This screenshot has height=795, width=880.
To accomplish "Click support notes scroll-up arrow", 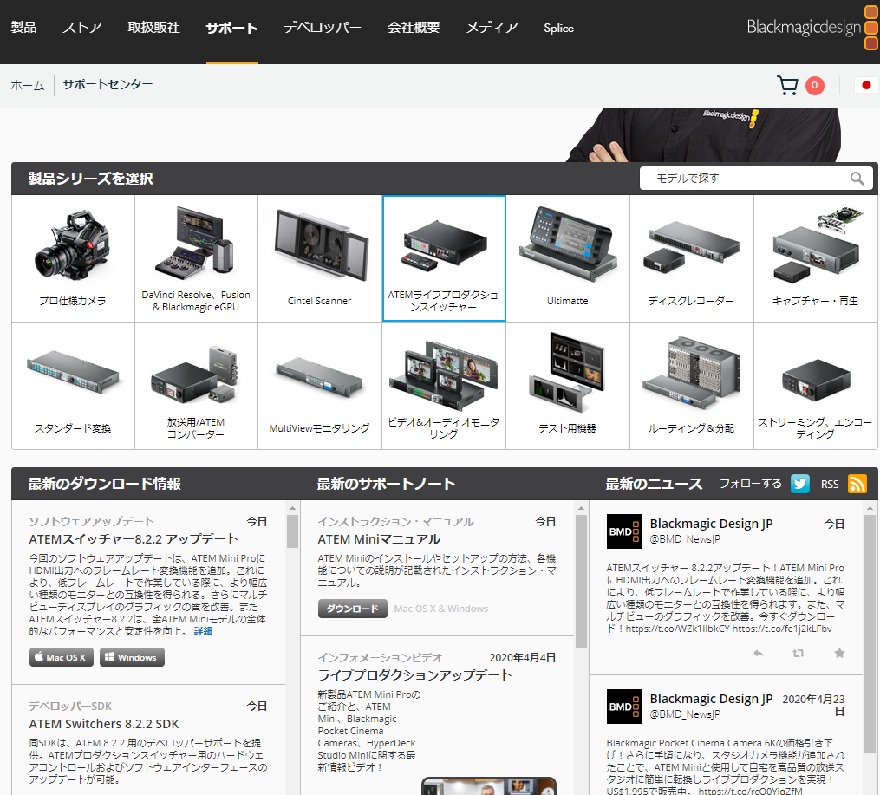I will coord(581,508).
